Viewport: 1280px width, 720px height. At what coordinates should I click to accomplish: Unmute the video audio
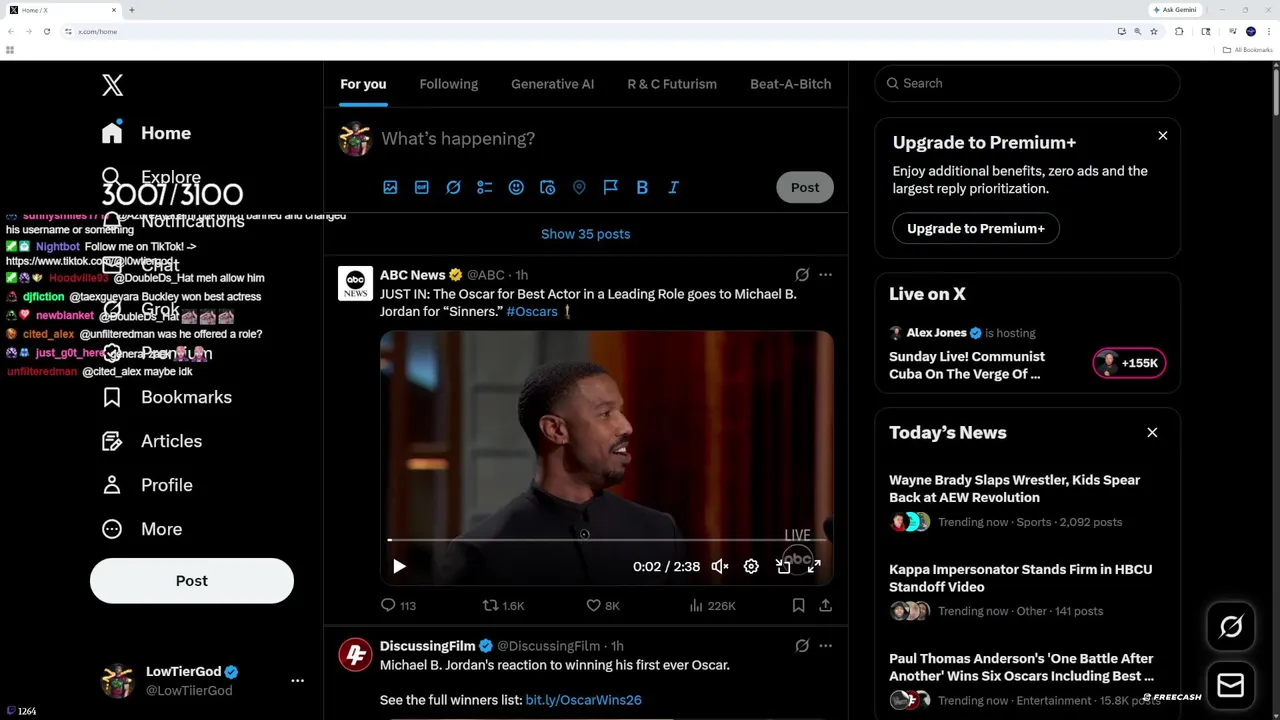pos(719,567)
